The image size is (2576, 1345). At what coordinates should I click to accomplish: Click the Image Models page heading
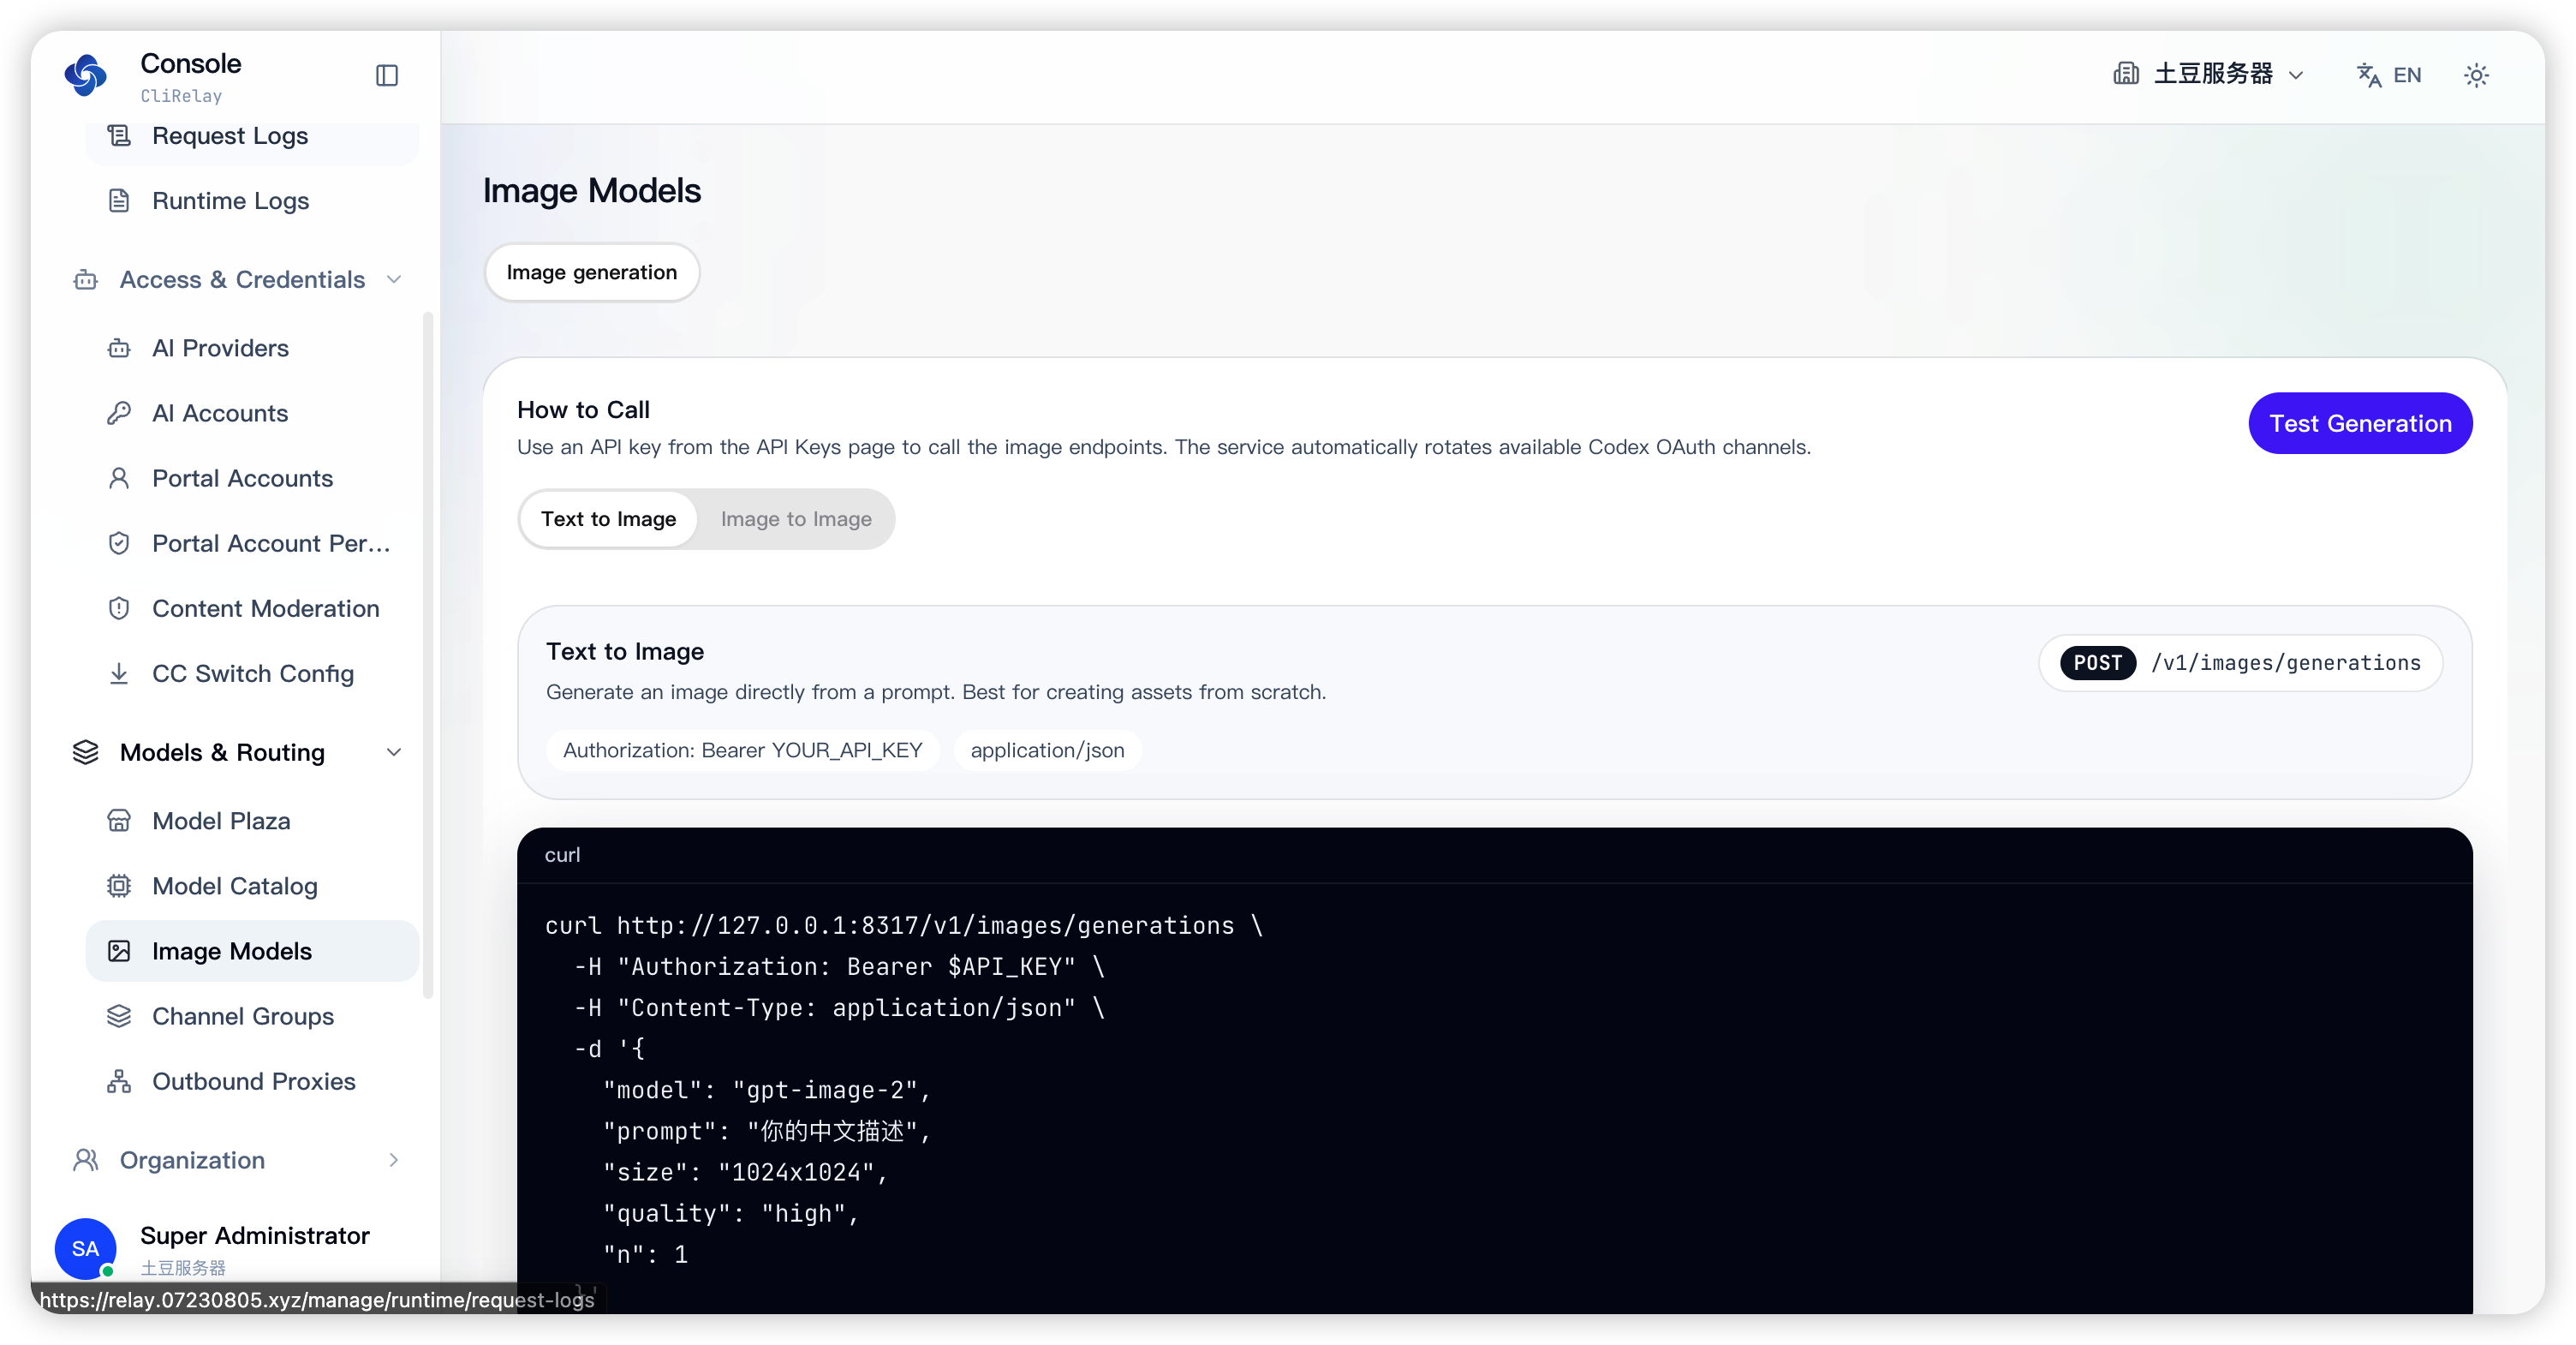591,190
